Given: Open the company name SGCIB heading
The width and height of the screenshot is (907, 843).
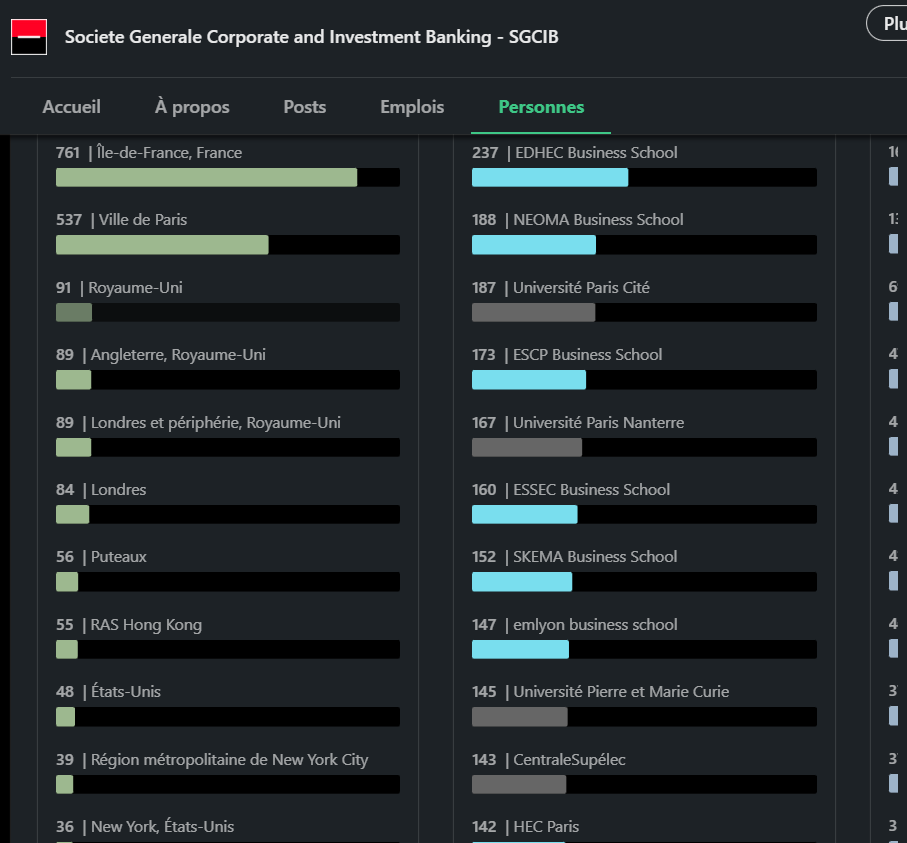Looking at the screenshot, I should (x=311, y=37).
